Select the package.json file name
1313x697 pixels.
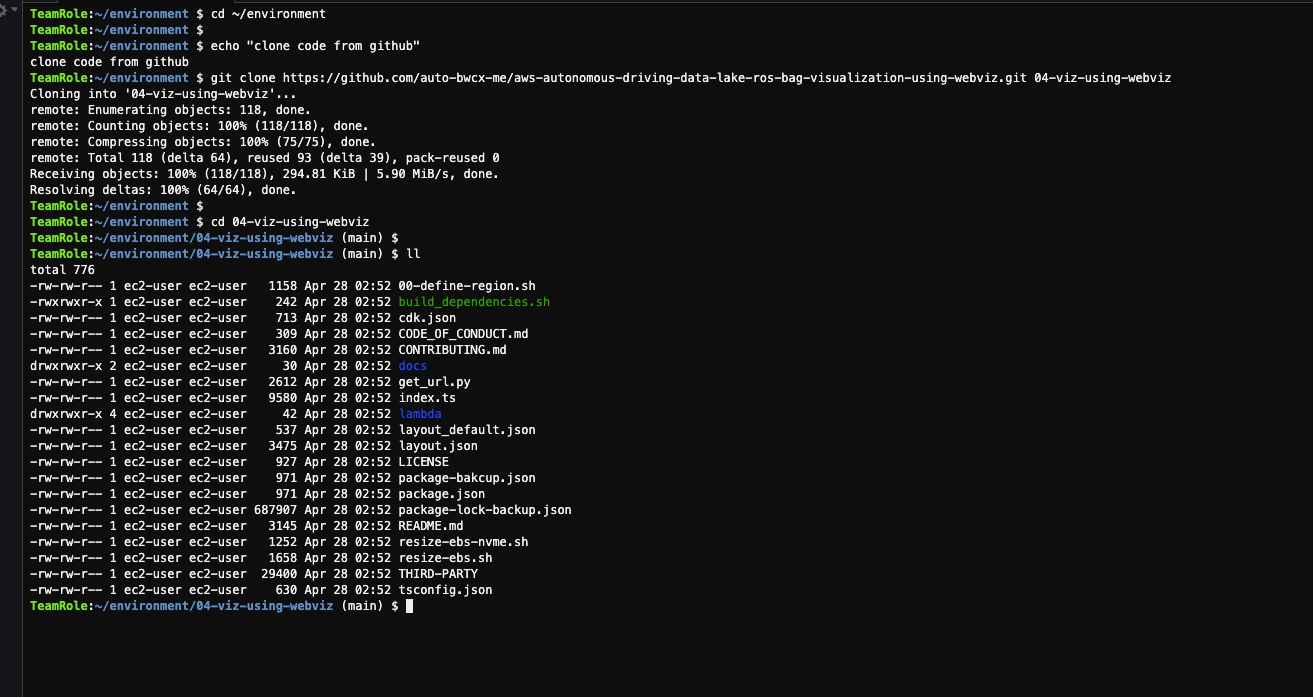pyautogui.click(x=441, y=494)
